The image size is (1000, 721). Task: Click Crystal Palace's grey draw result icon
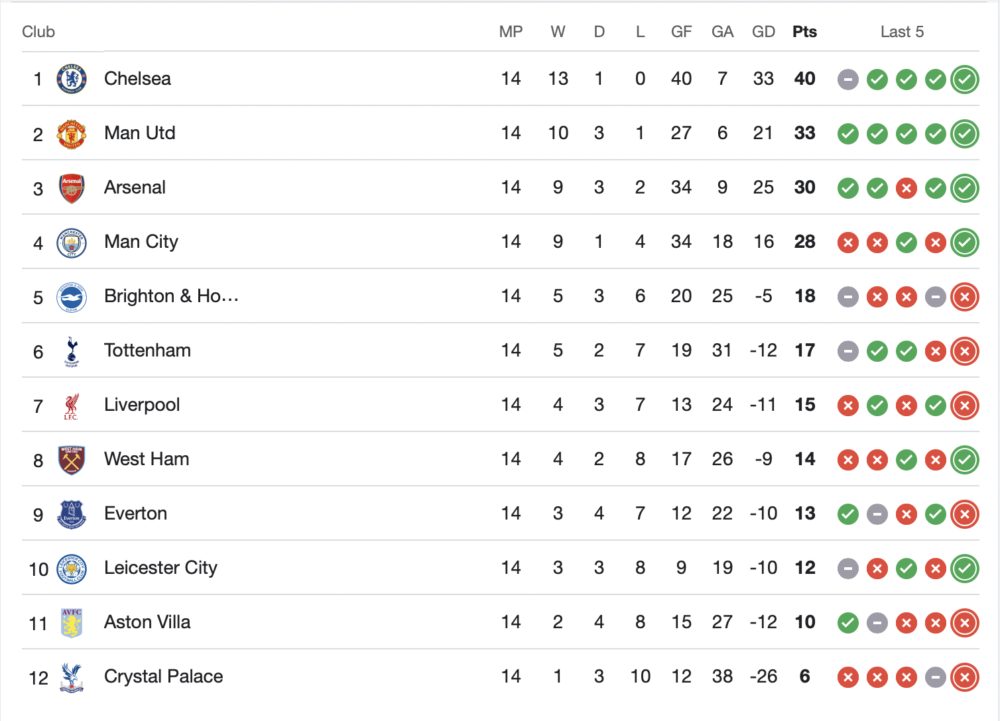coord(936,677)
